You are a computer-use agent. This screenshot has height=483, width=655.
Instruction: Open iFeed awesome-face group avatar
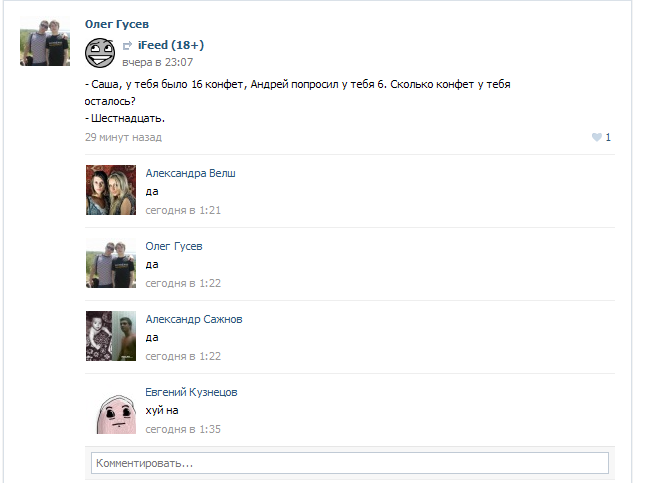coord(100,53)
